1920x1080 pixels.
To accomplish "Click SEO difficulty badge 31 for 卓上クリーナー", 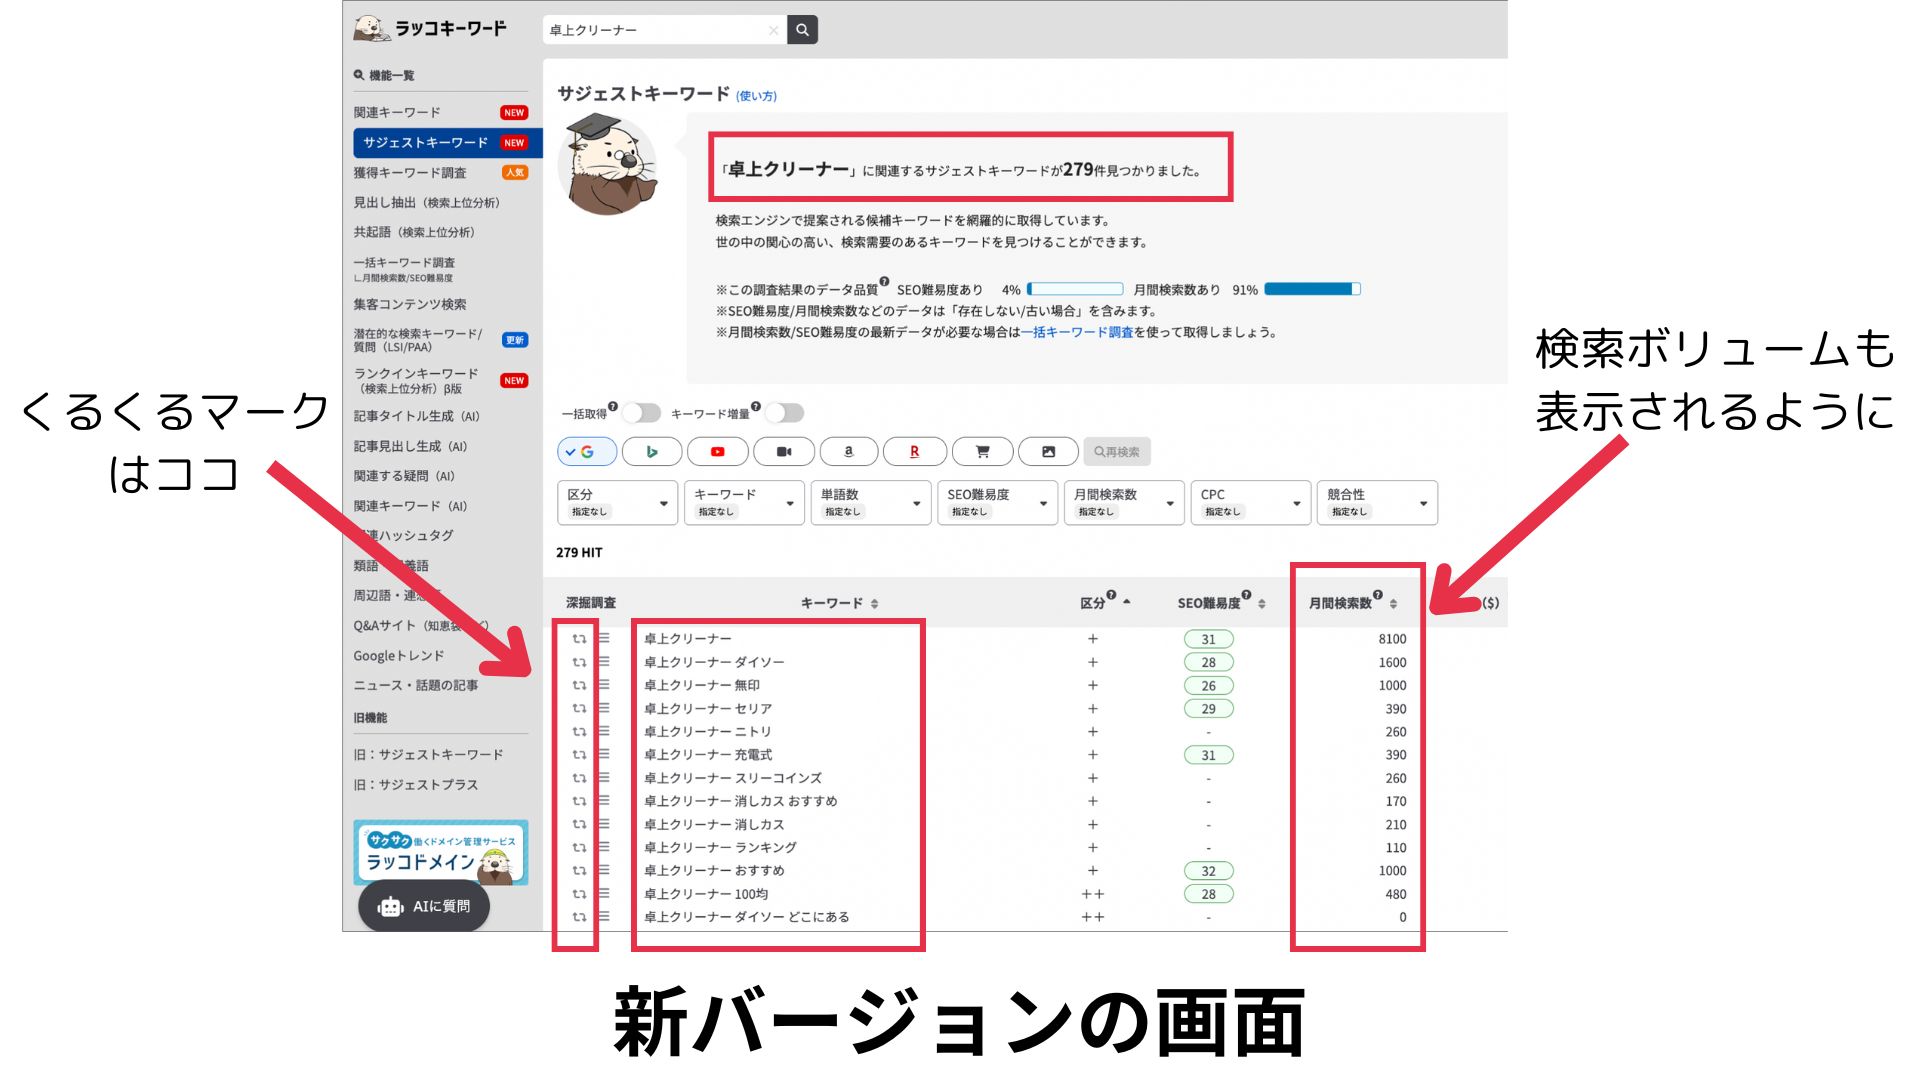I will click(1209, 639).
